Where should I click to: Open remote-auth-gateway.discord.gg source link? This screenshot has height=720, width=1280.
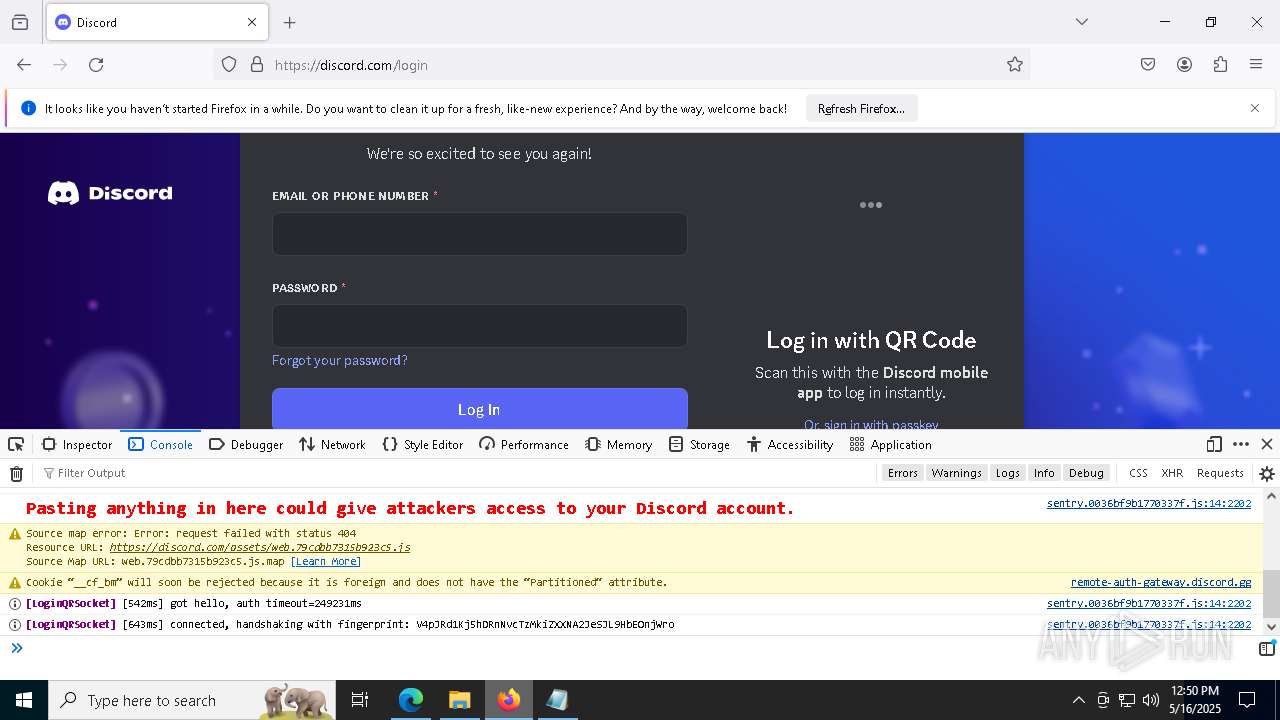pos(1161,582)
